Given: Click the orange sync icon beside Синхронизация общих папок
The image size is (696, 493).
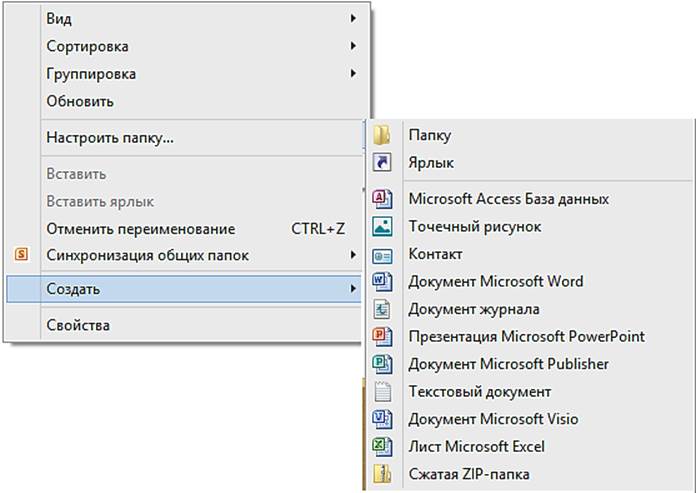Looking at the screenshot, I should tap(21, 254).
